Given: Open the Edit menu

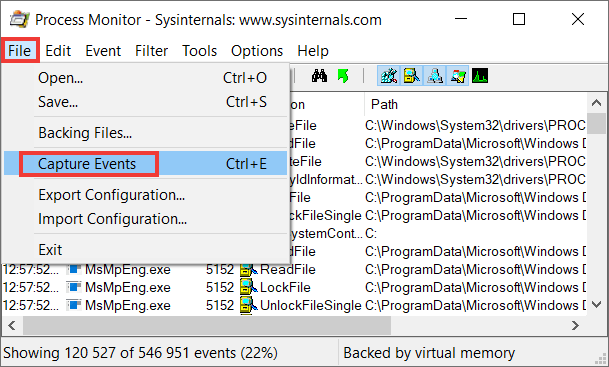Looking at the screenshot, I should pyautogui.click(x=58, y=50).
